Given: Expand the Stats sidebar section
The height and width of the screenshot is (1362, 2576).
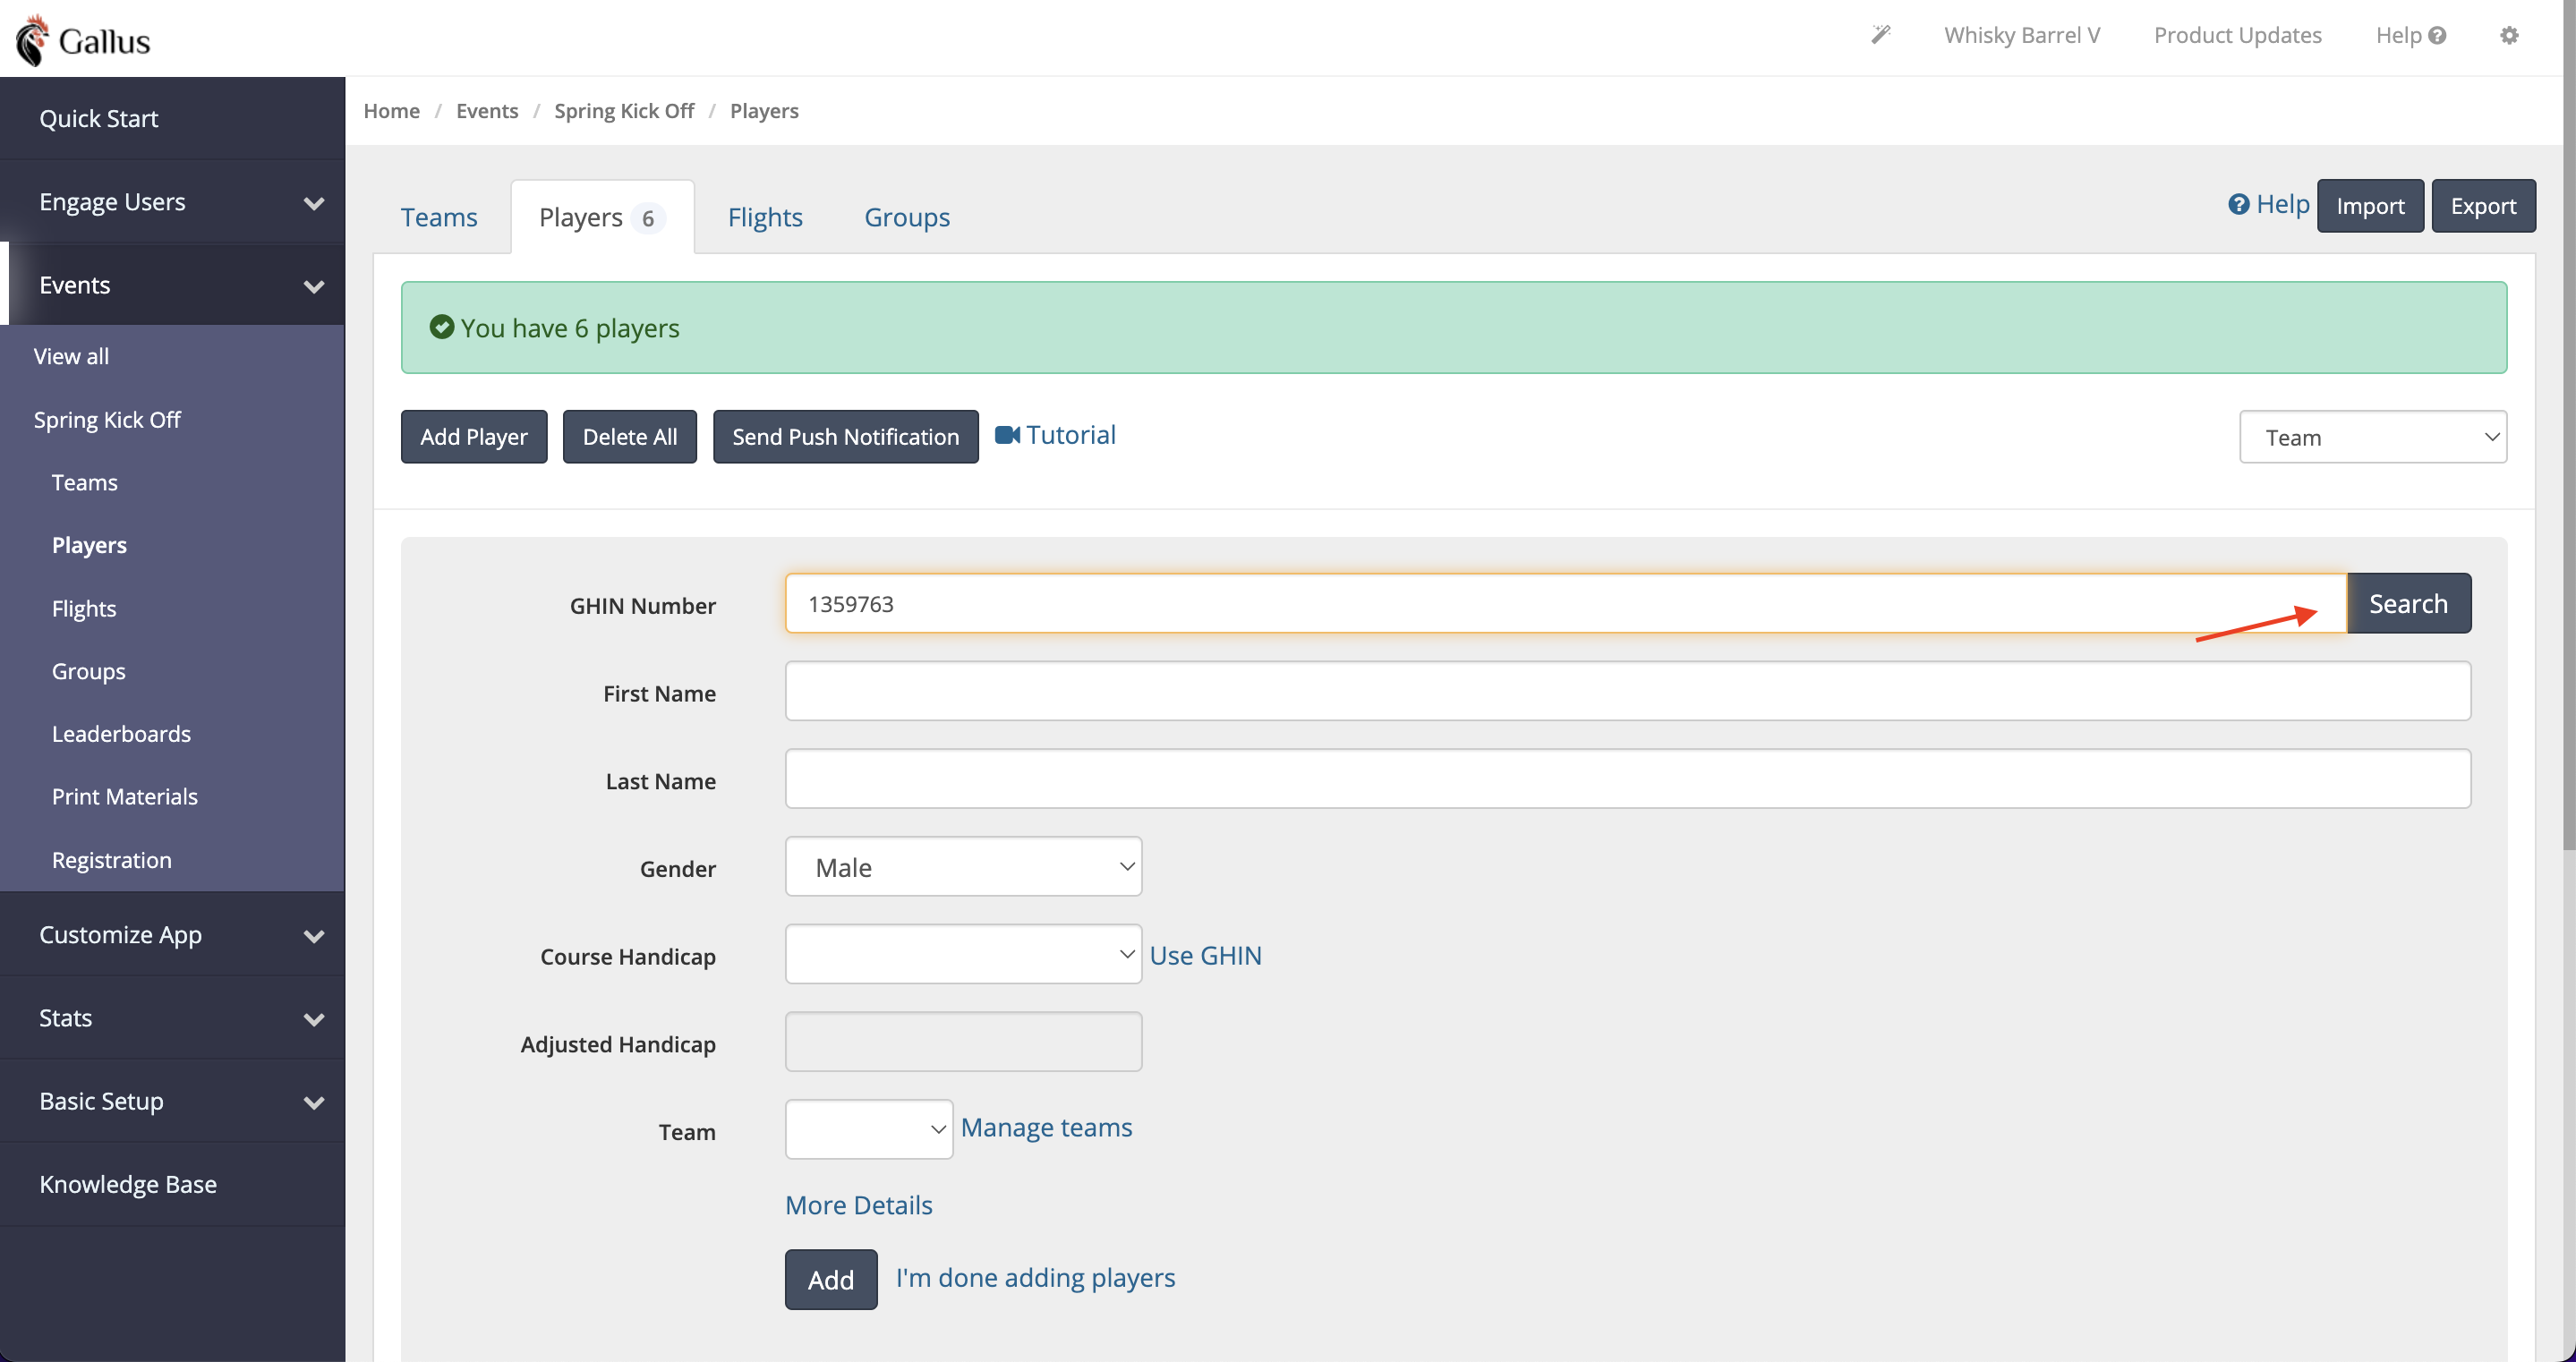Looking at the screenshot, I should [x=172, y=1018].
